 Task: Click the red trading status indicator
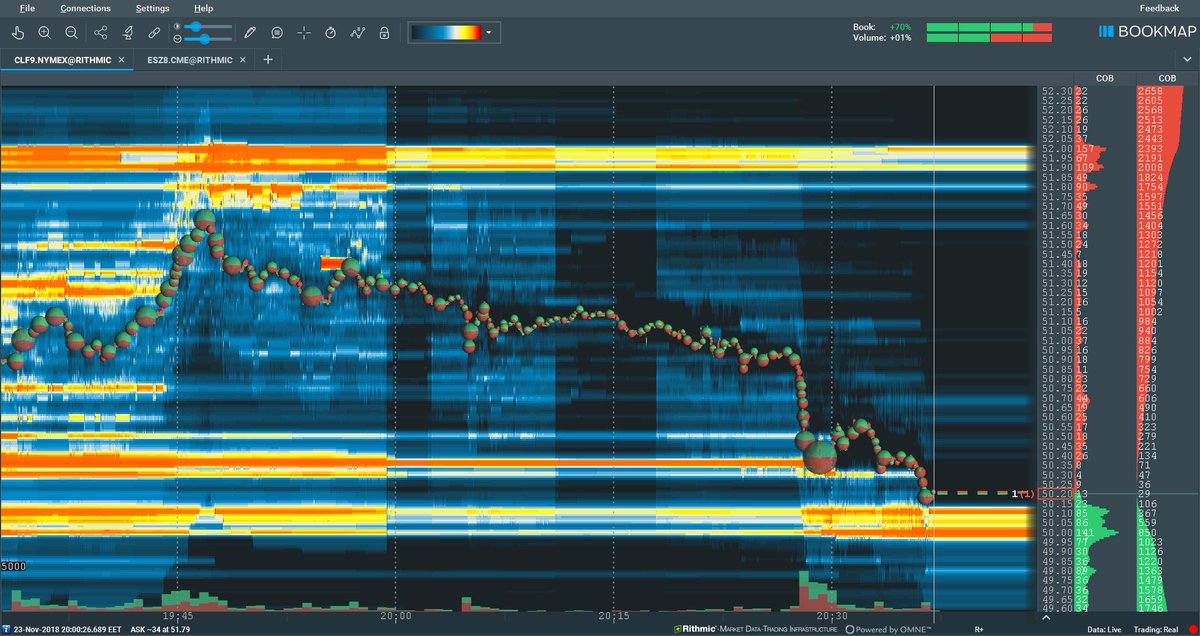pyautogui.click(x=1191, y=629)
